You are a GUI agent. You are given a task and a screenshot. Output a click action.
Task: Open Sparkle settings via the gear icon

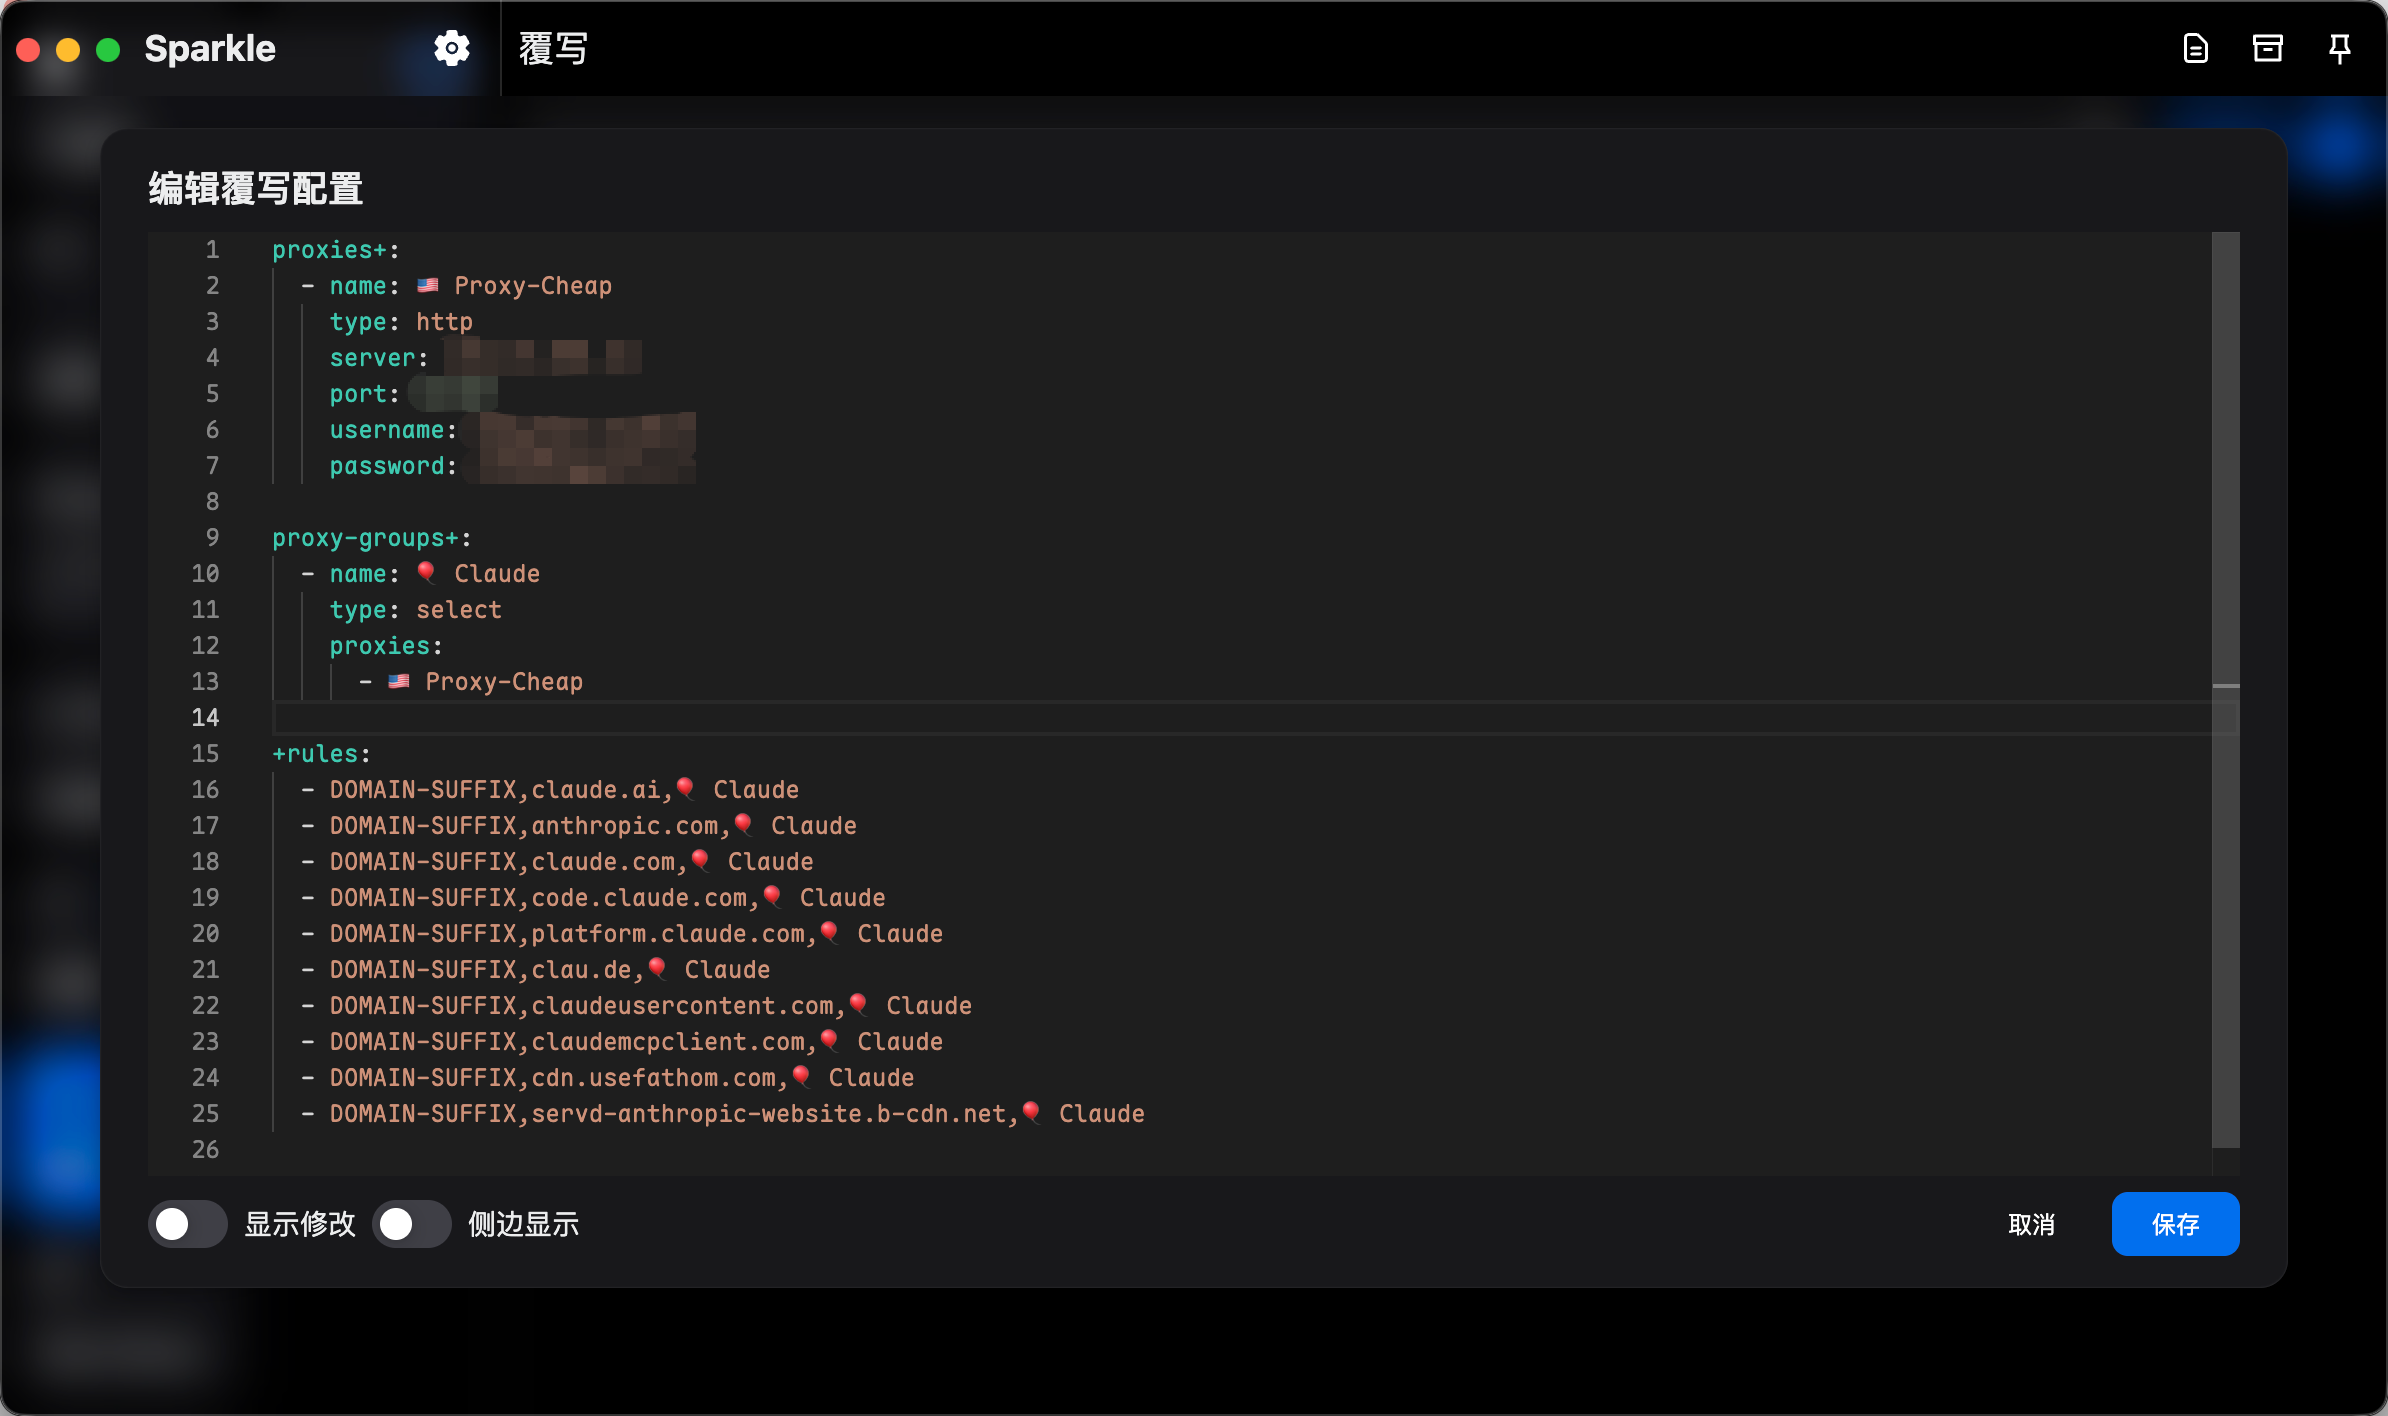tap(450, 47)
